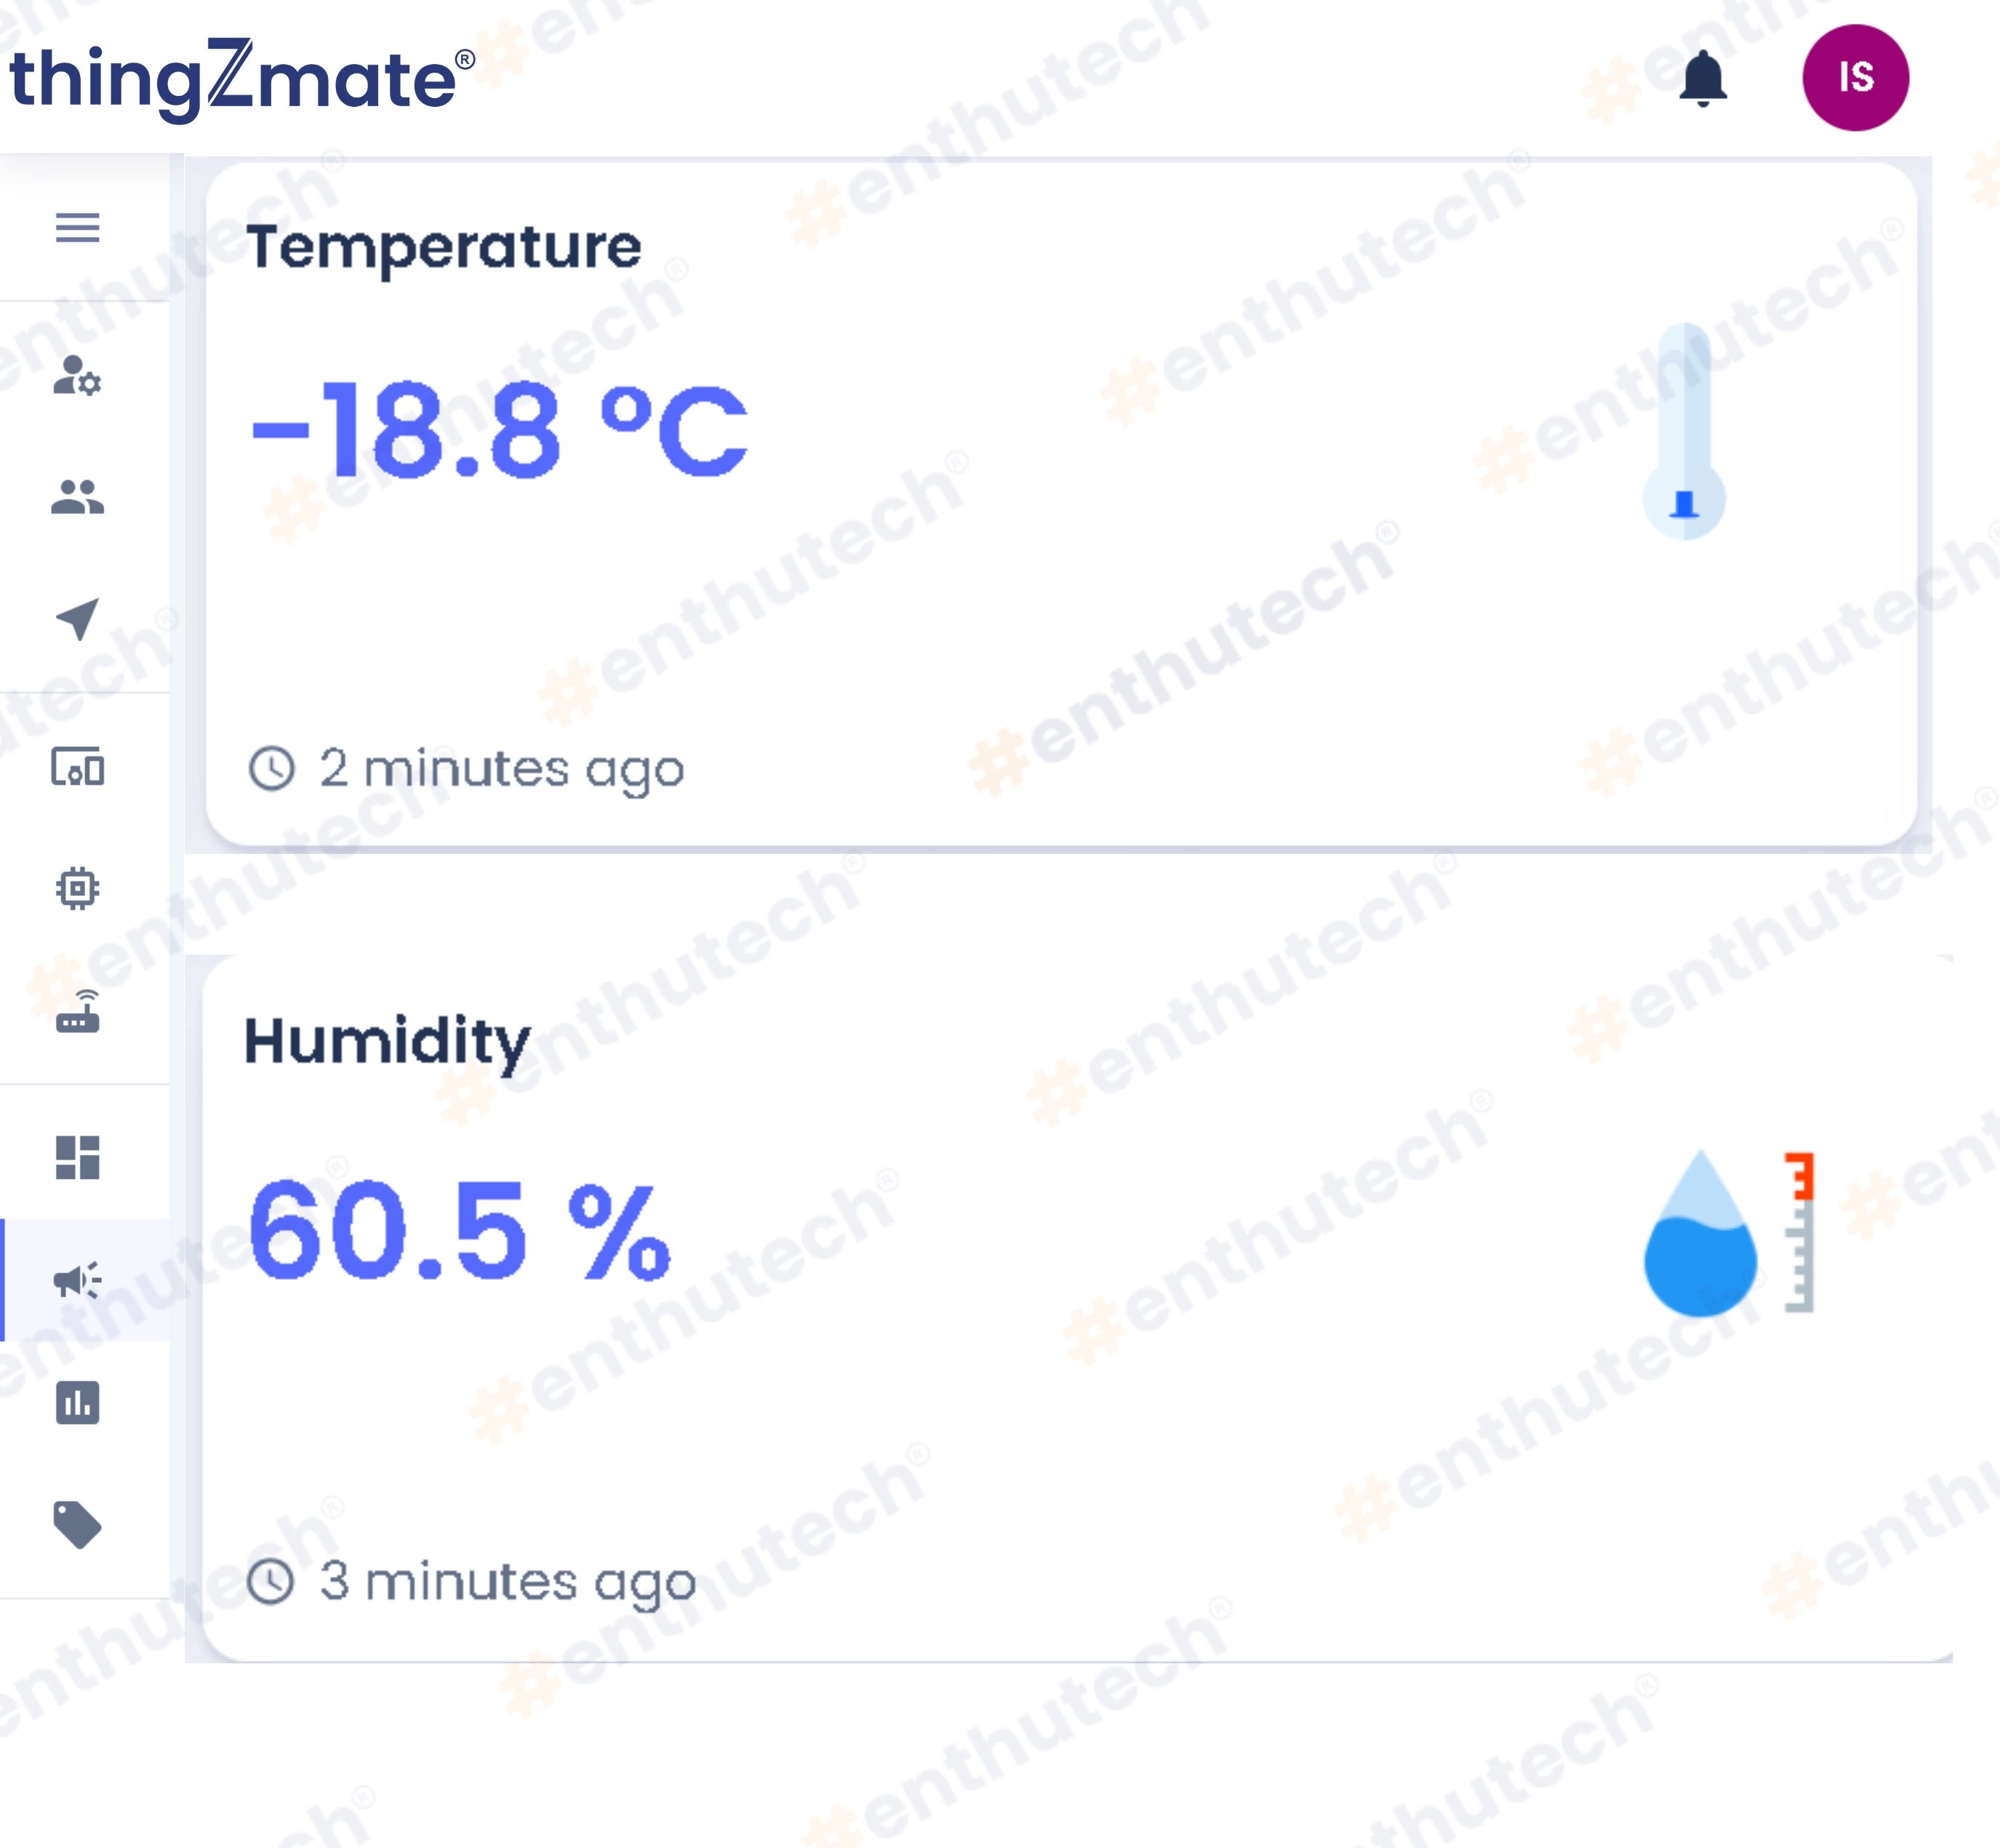Open the IS user profile avatar
Image resolution: width=2000 pixels, height=1848 pixels.
1855,78
